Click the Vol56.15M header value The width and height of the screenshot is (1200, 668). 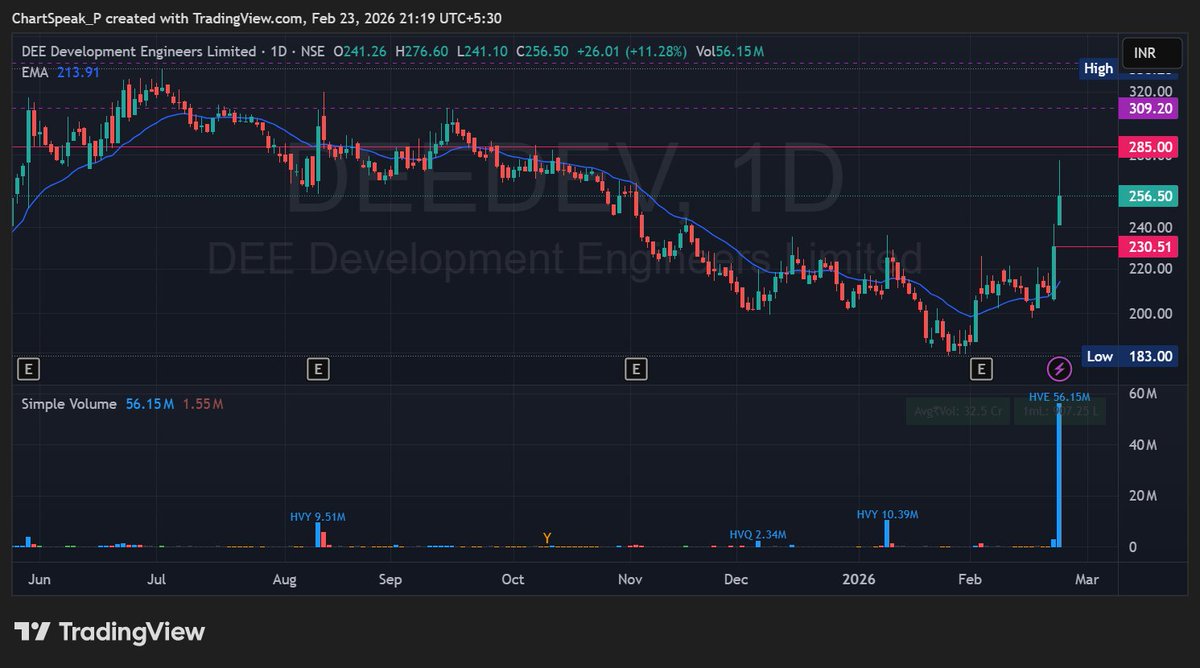coord(728,50)
